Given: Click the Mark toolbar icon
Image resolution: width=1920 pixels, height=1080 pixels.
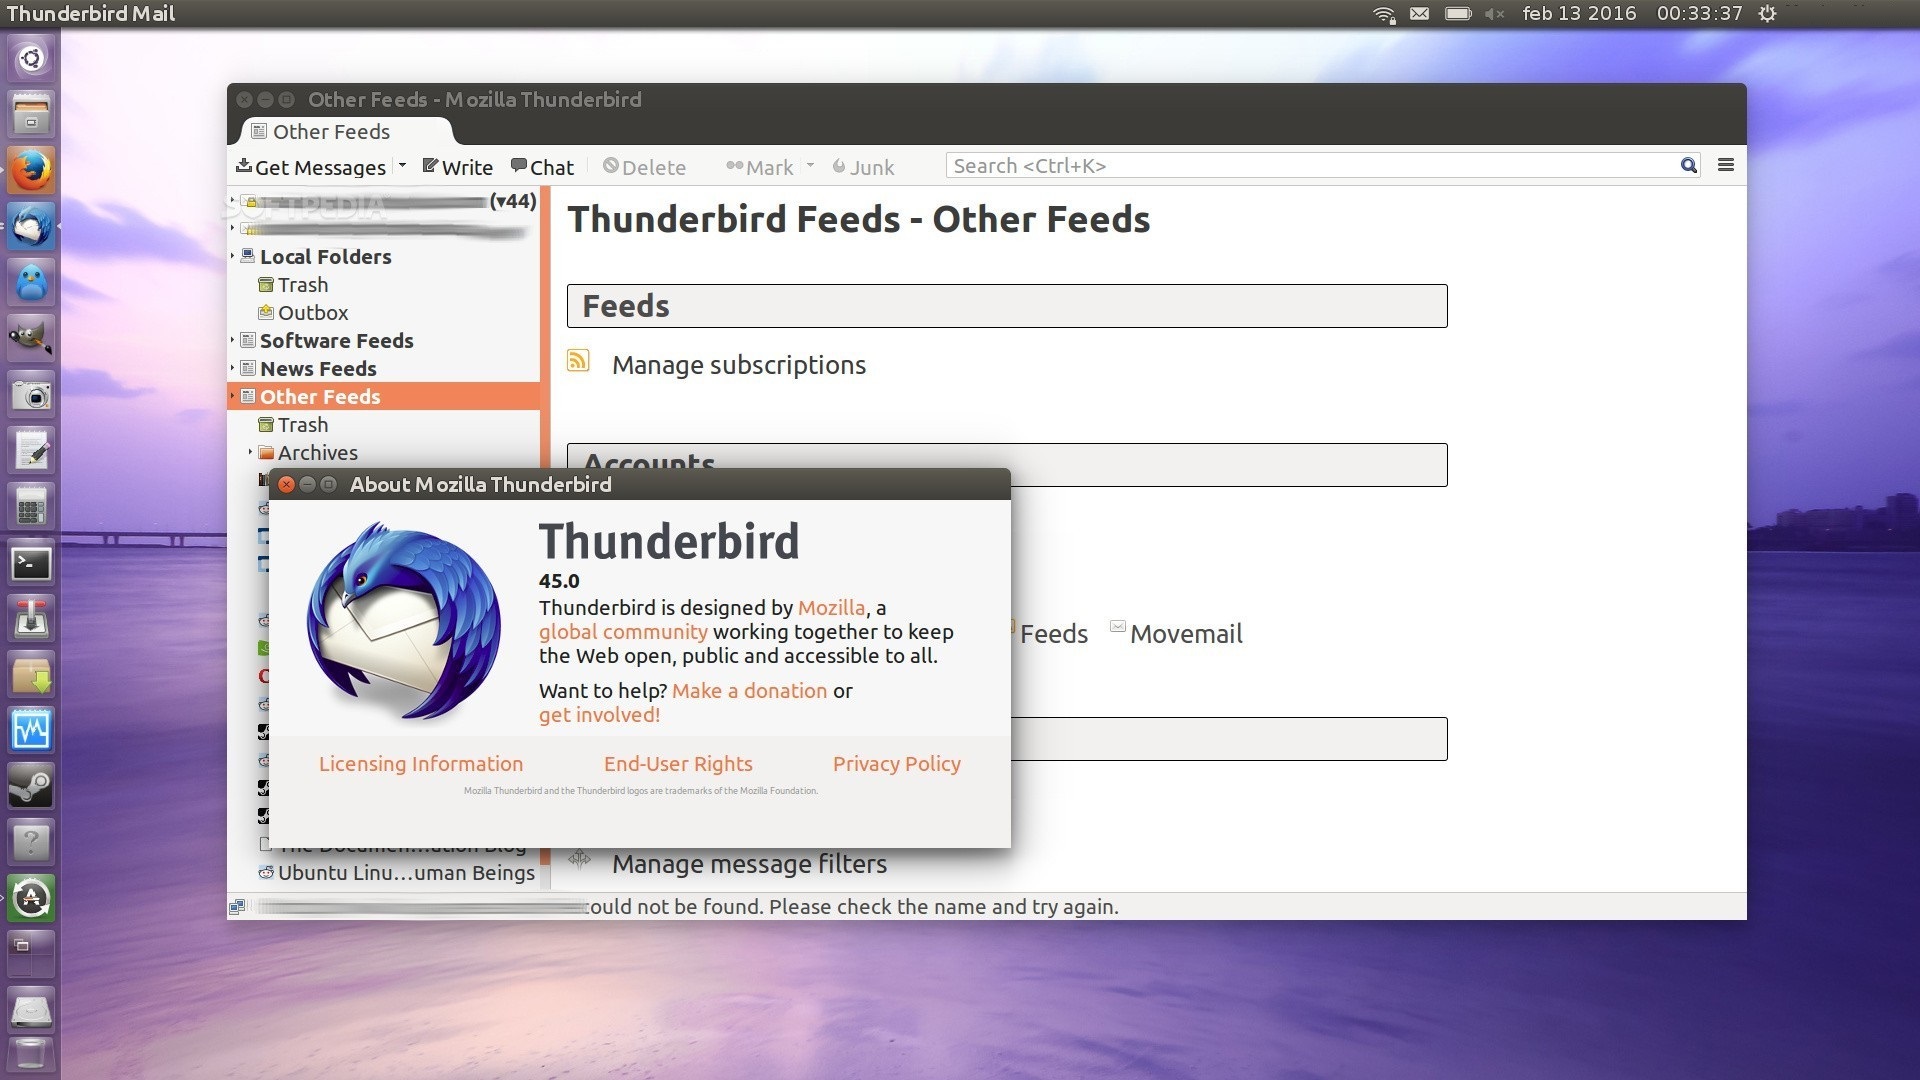Looking at the screenshot, I should [x=735, y=166].
